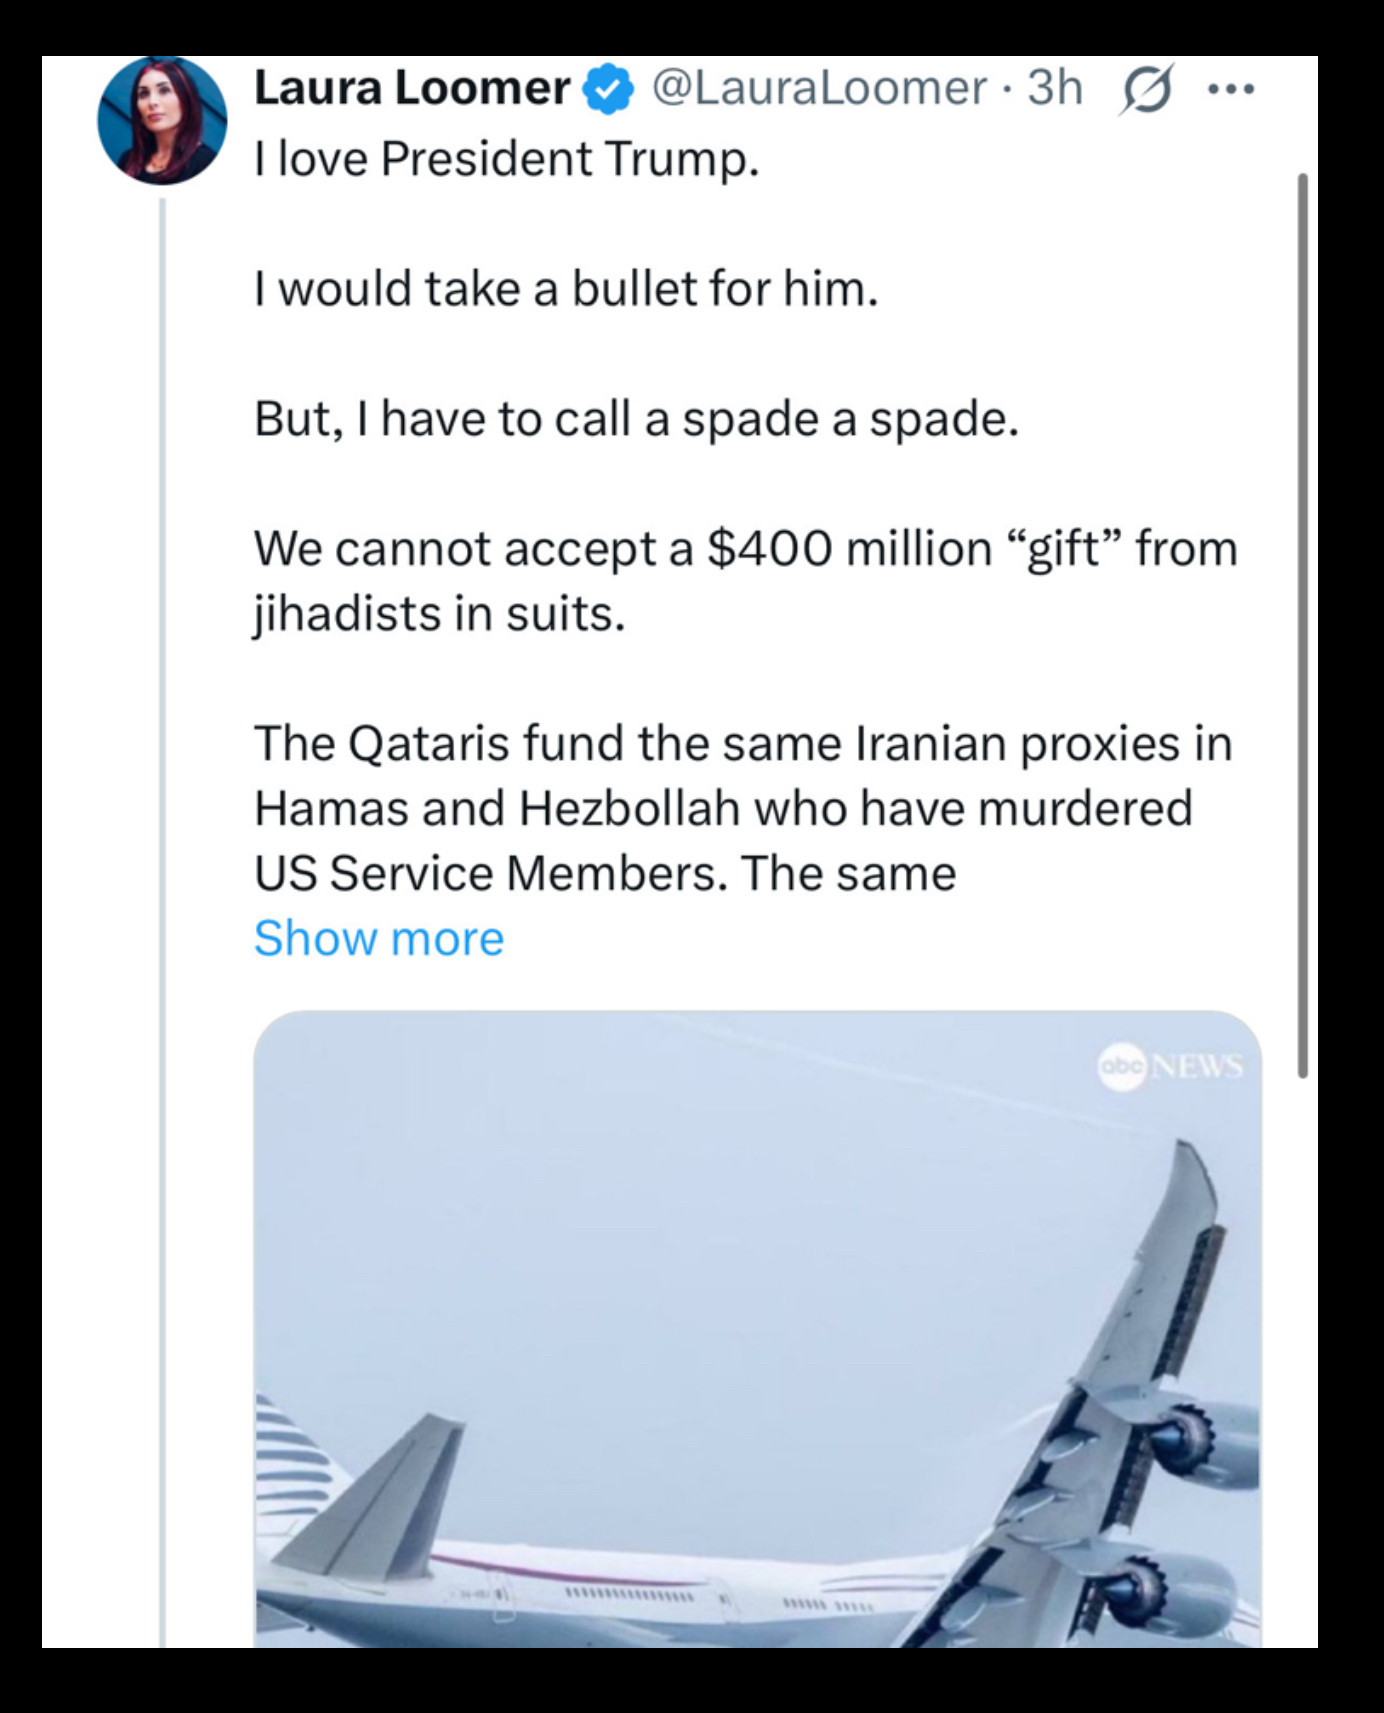This screenshot has width=1384, height=1713.
Task: Click "I would take a bullet" line
Action: coord(566,289)
